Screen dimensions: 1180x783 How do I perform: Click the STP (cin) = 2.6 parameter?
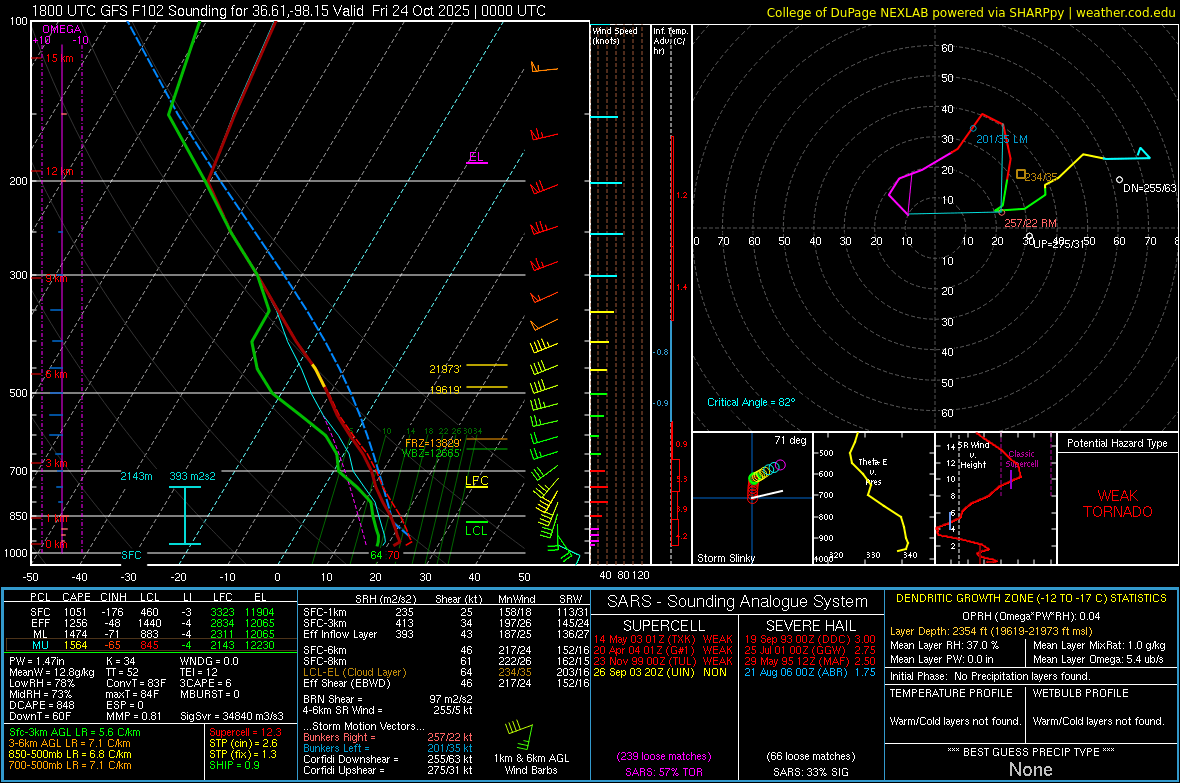click(243, 743)
